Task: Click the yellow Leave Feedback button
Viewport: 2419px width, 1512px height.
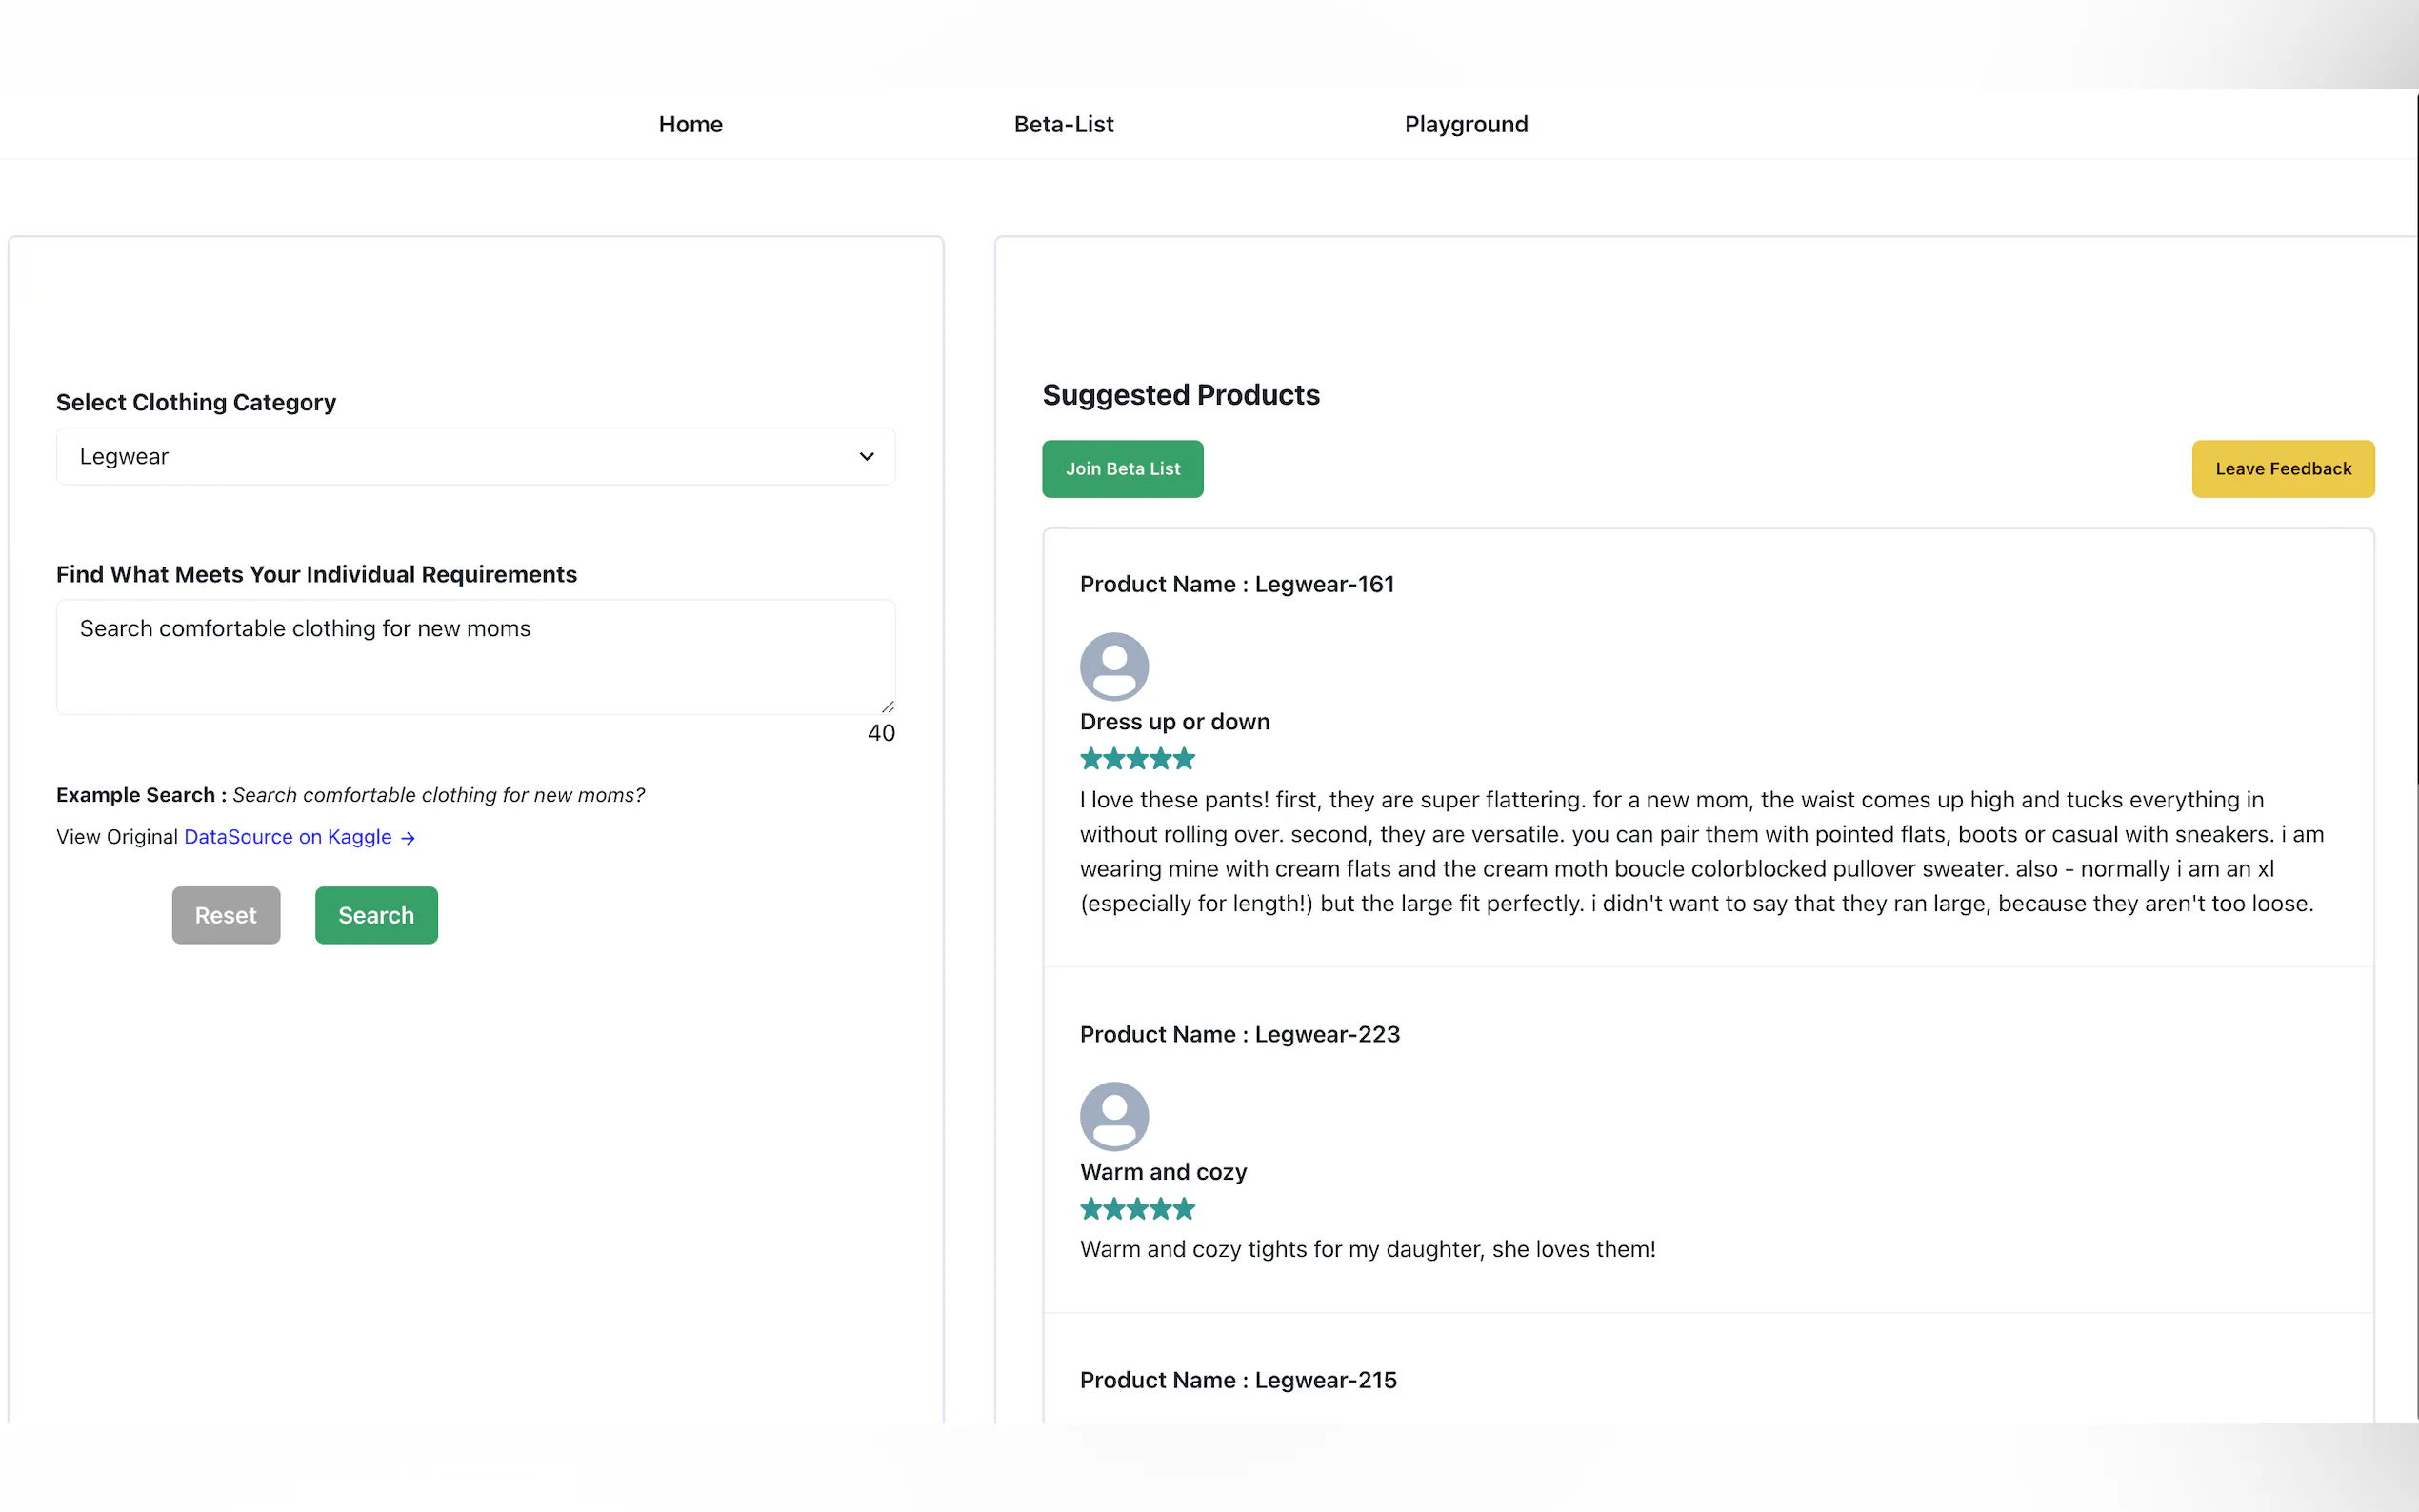Action: coord(2282,469)
